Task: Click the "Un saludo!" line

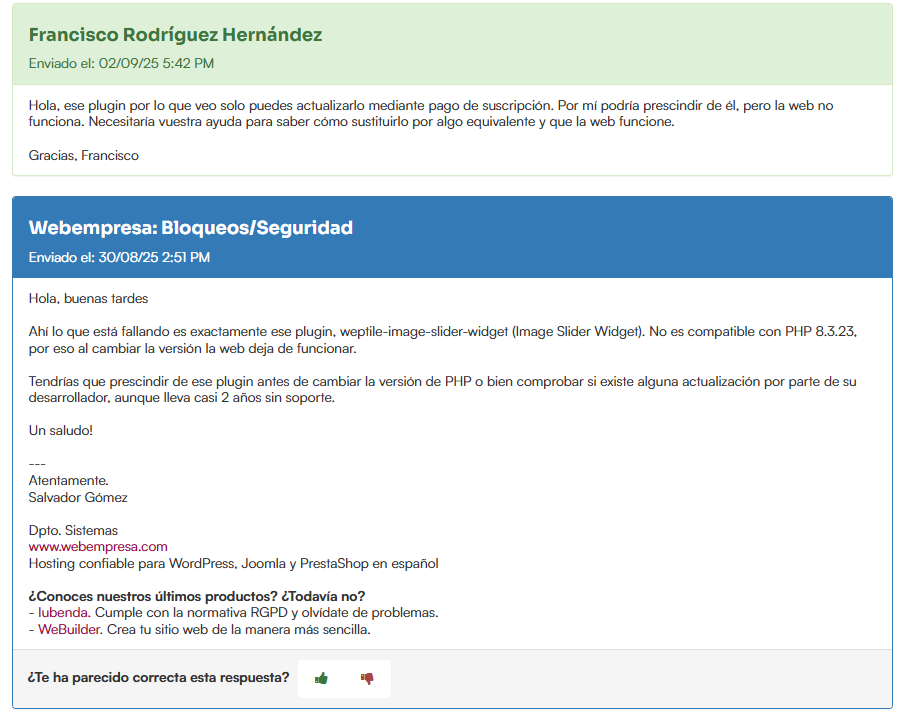Action: (x=60, y=430)
